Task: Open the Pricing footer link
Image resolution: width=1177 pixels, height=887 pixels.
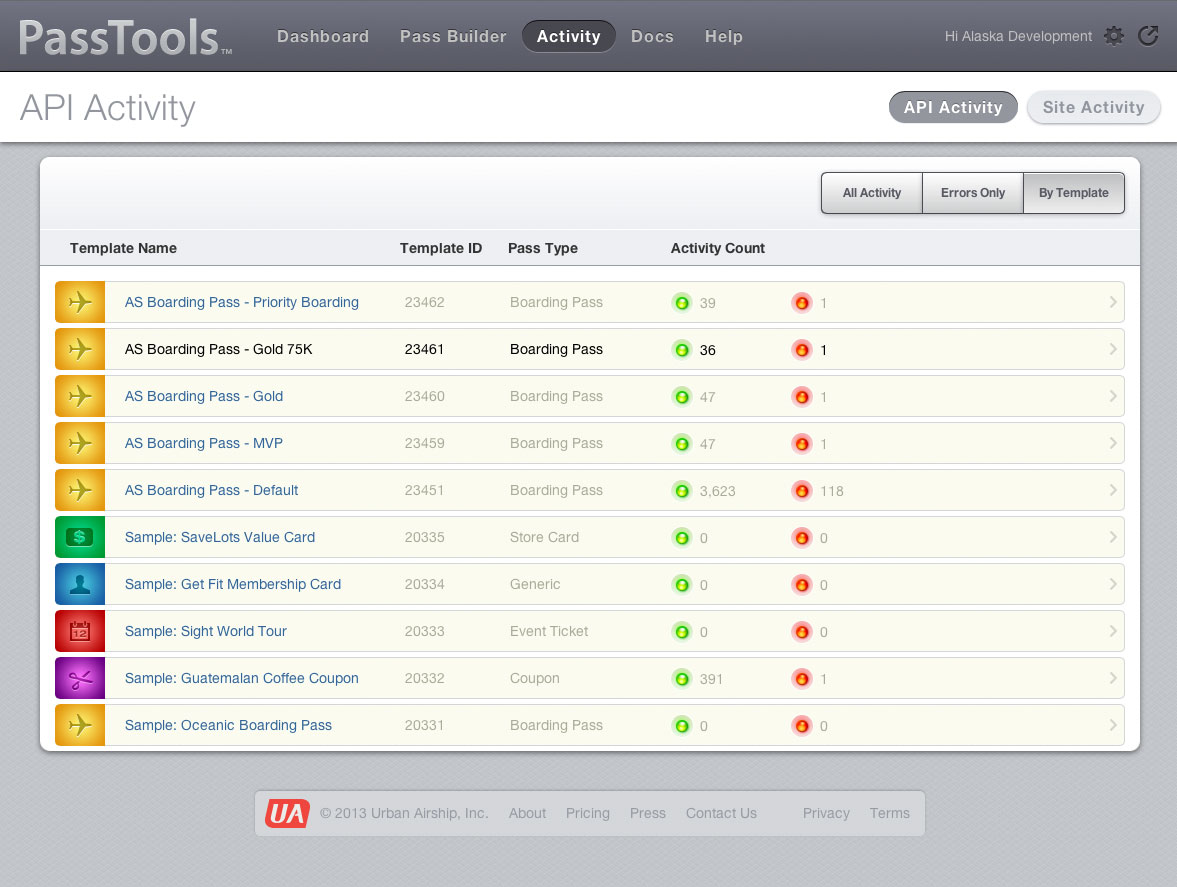Action: 588,813
